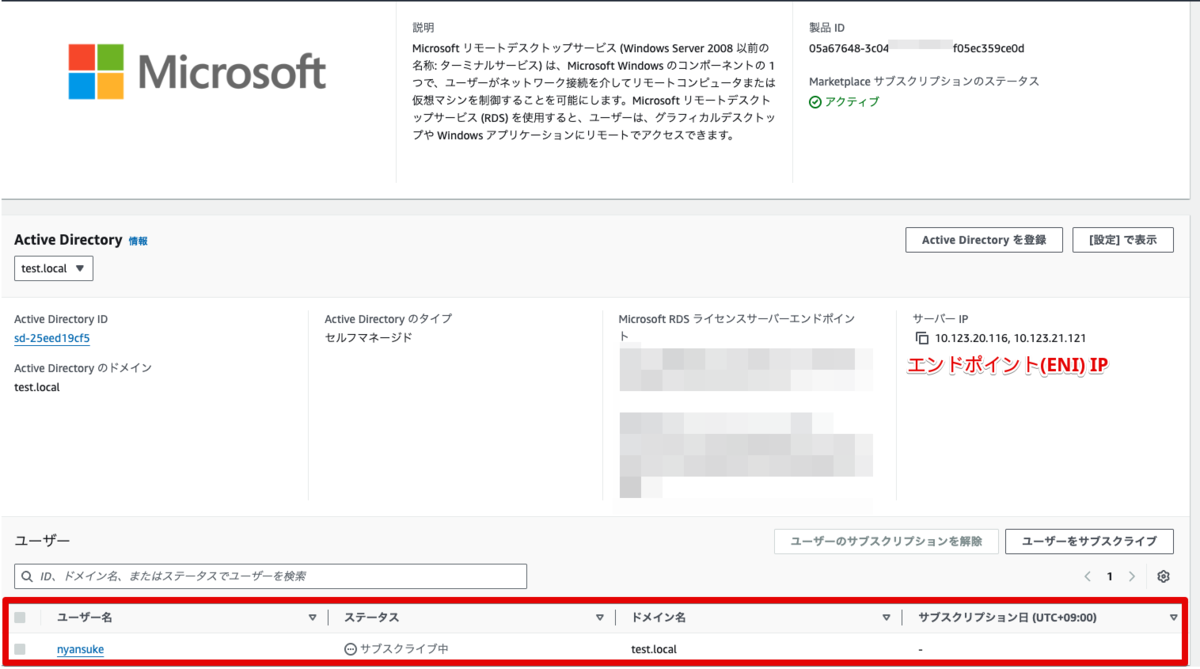Sort by the ステータス column arrow
1200x669 pixels.
[600, 618]
